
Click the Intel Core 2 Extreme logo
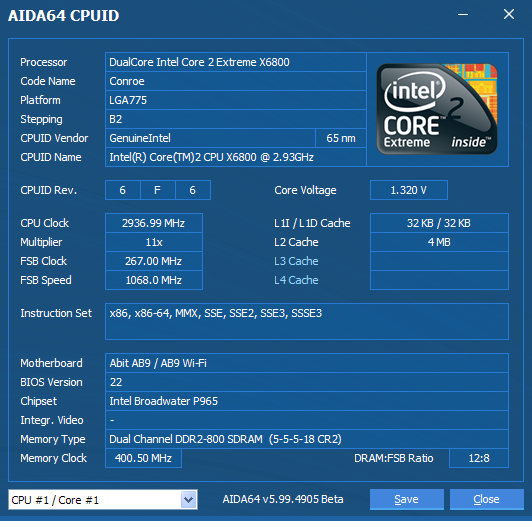(437, 109)
